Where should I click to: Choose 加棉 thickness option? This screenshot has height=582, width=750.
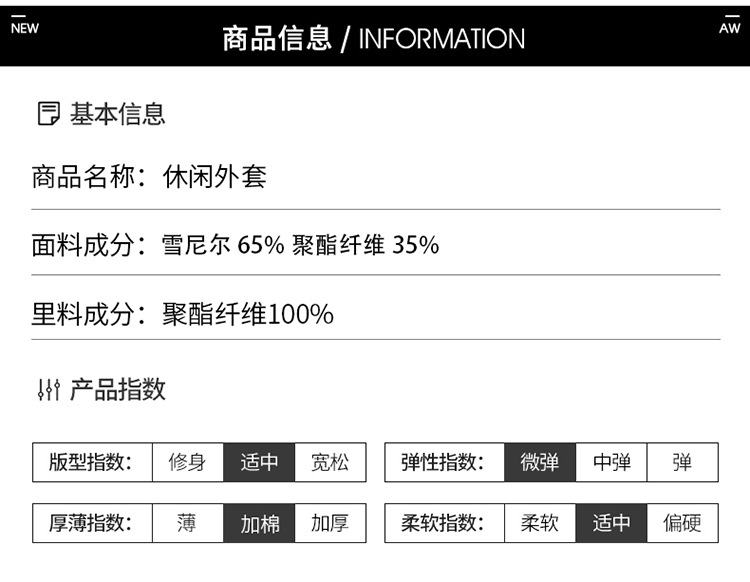259,522
